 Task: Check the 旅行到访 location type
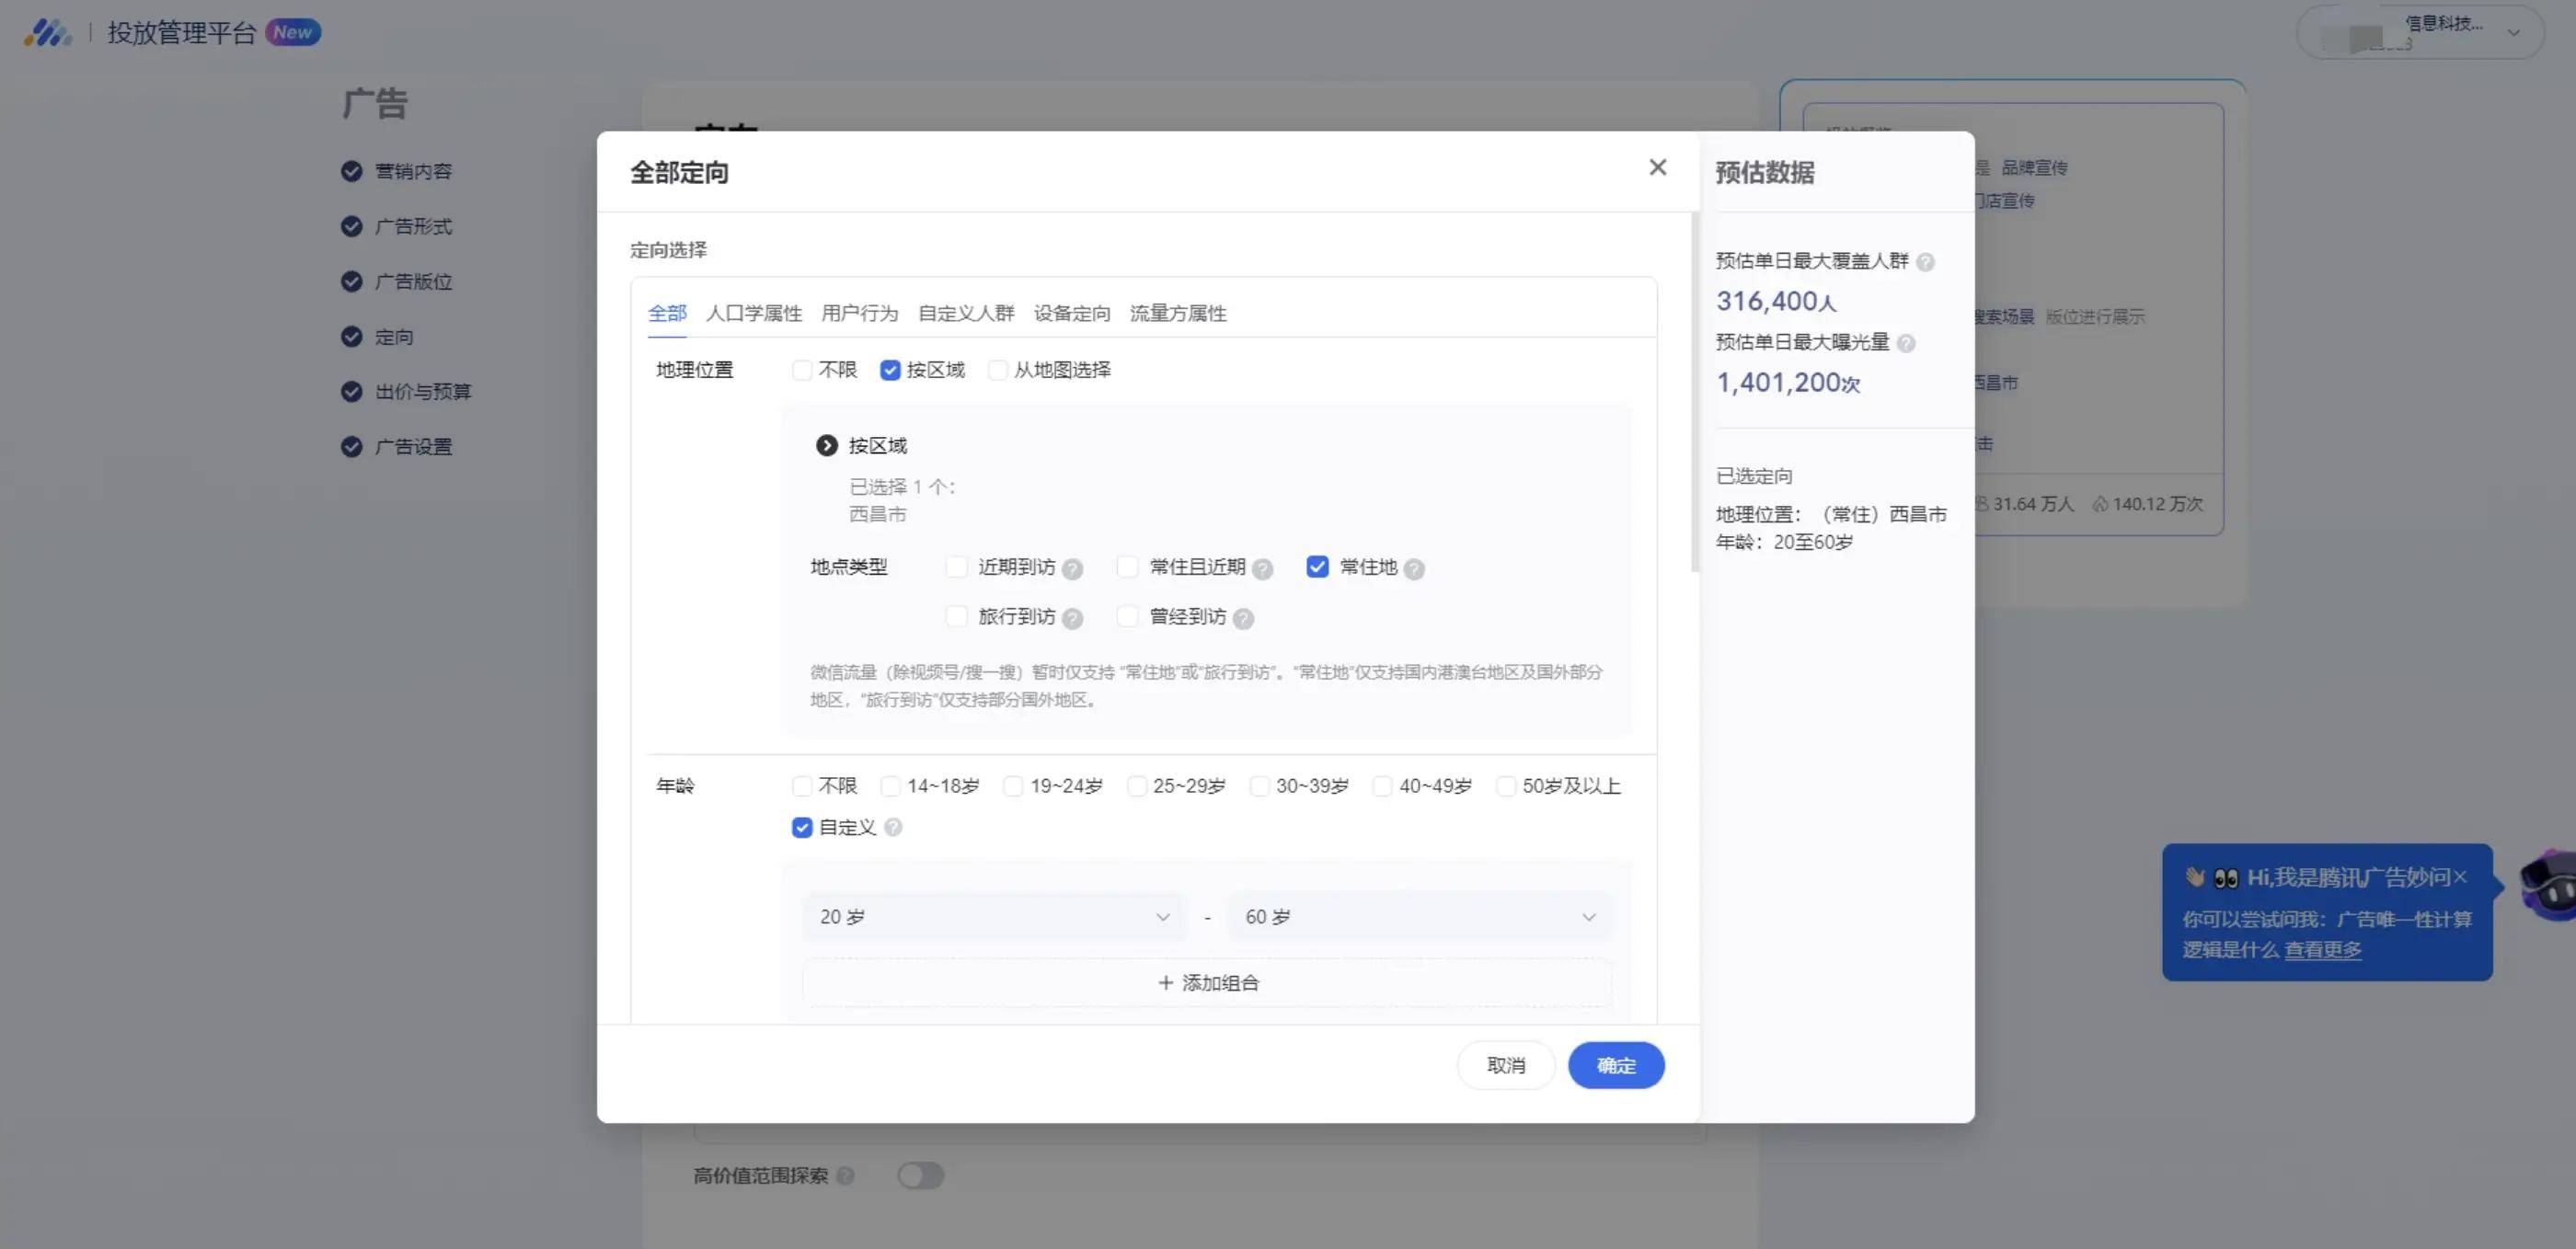(x=957, y=616)
